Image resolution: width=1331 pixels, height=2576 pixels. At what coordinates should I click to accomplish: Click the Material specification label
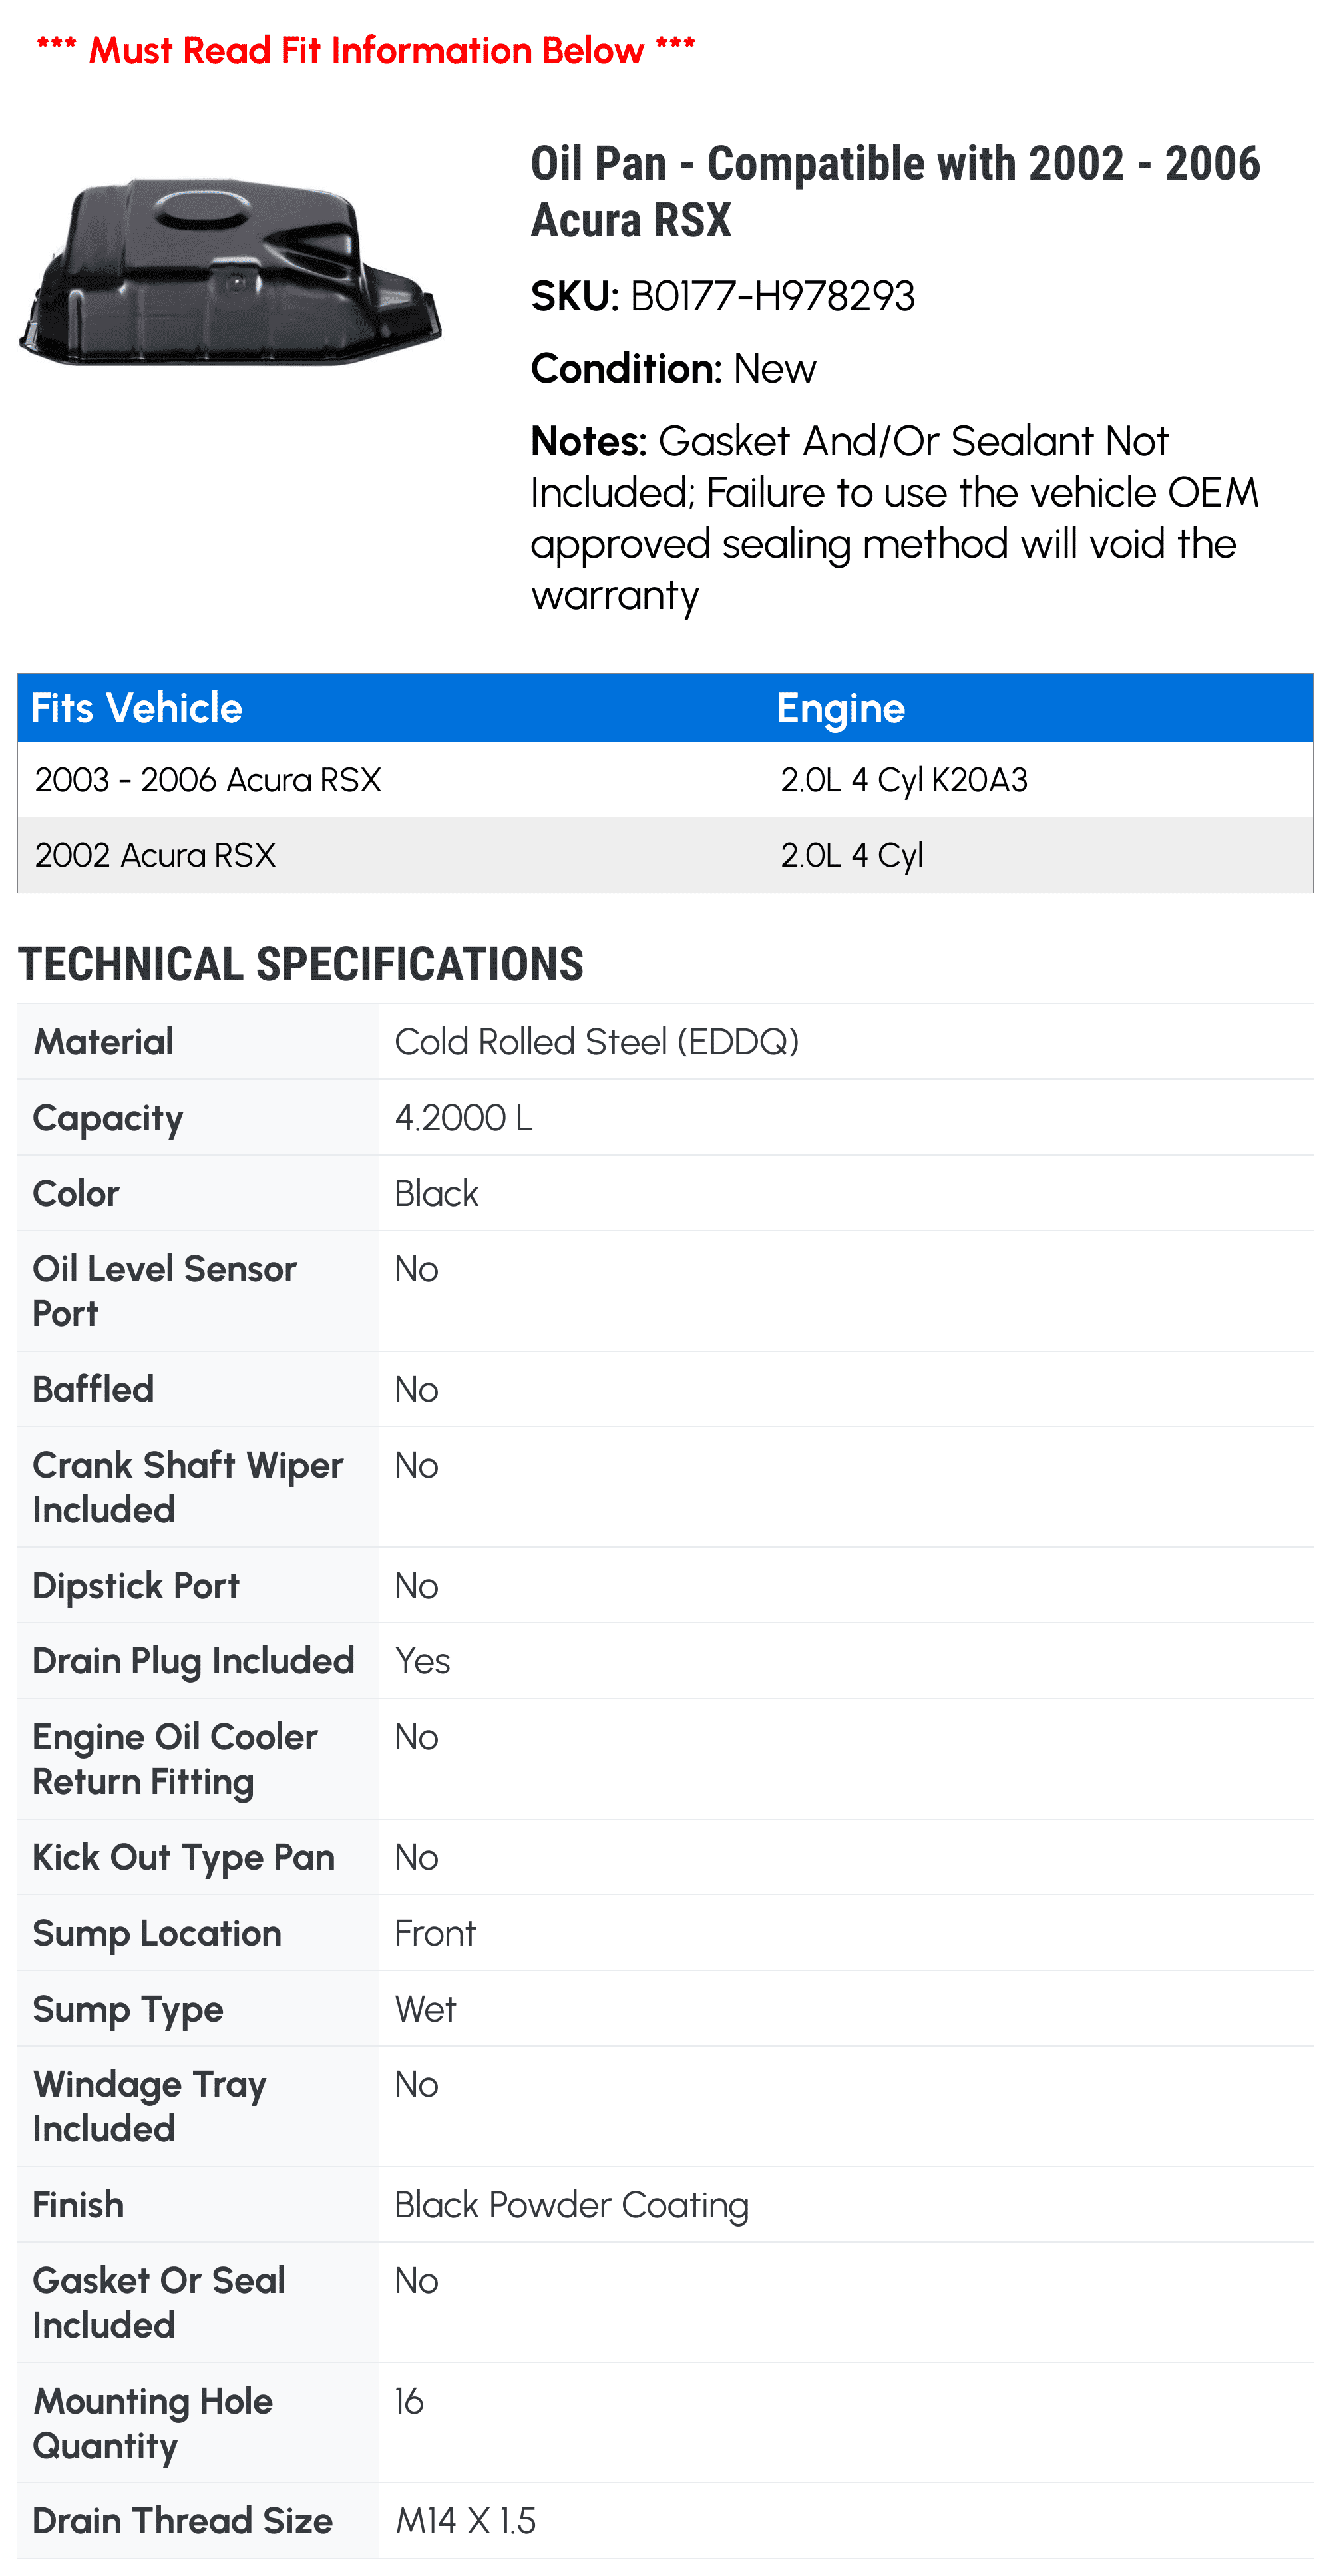point(104,1042)
